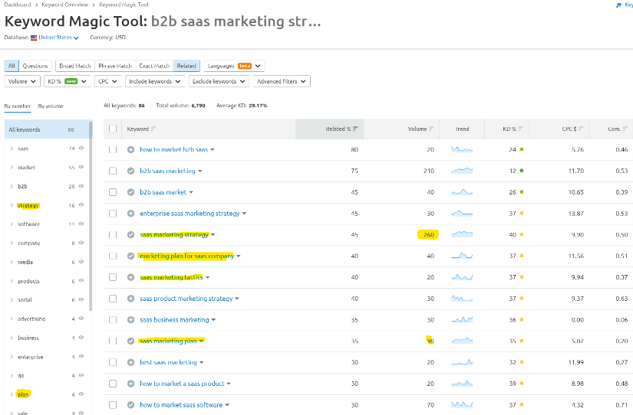The height and width of the screenshot is (415, 633).
Task: Open the CPC filter dropdown
Action: 108,82
